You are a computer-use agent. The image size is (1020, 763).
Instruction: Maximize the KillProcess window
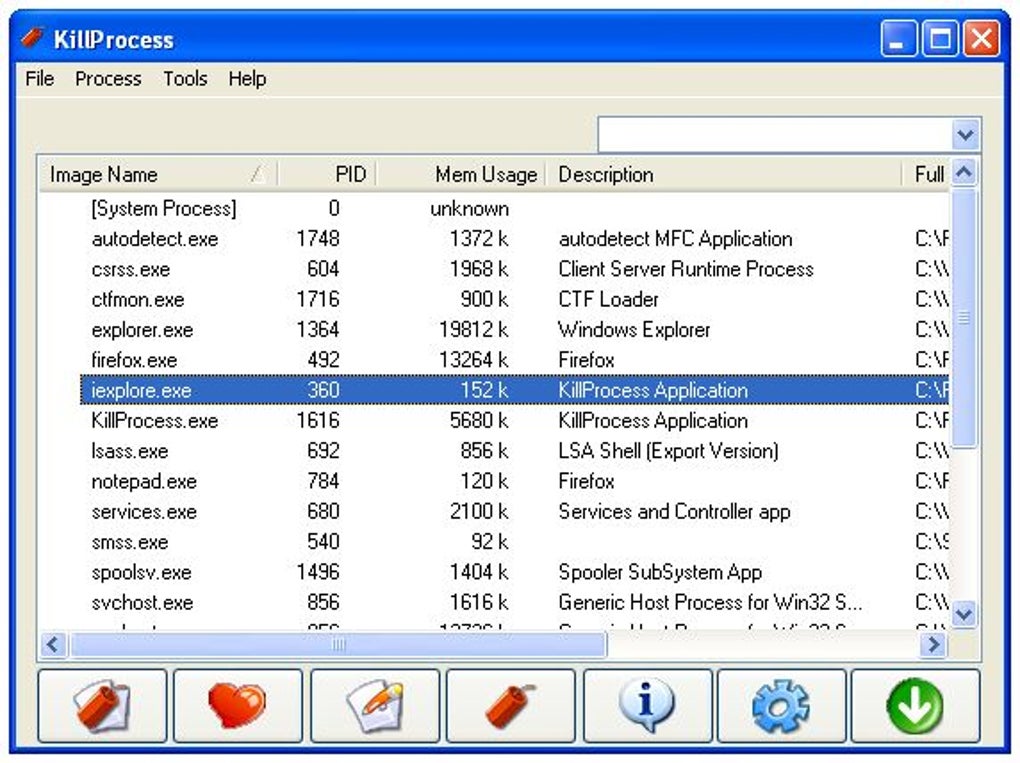941,38
